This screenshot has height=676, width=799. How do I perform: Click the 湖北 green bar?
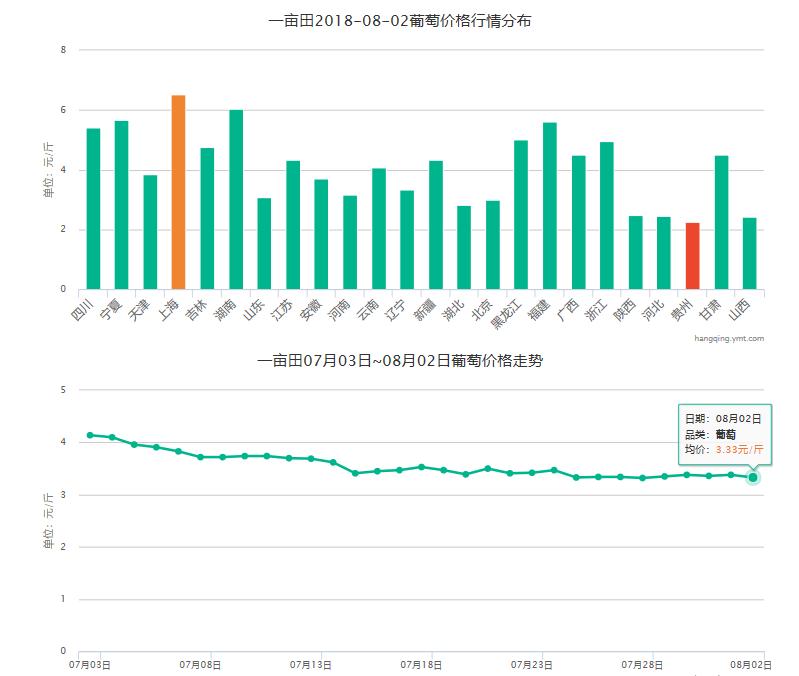464,248
